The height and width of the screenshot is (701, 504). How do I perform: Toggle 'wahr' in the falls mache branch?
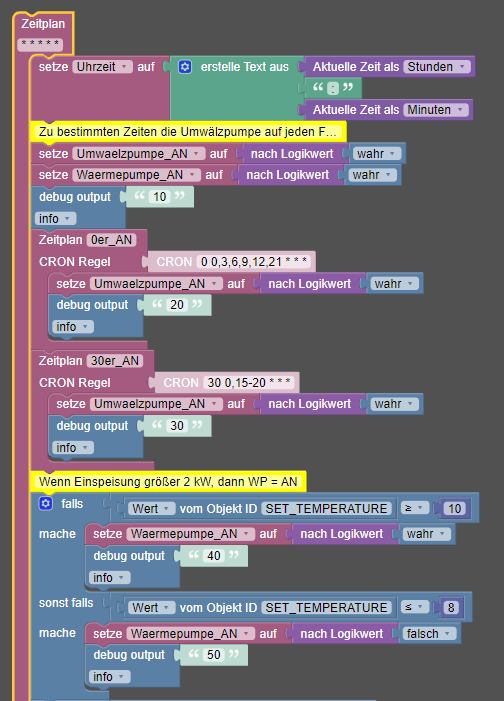(x=426, y=534)
